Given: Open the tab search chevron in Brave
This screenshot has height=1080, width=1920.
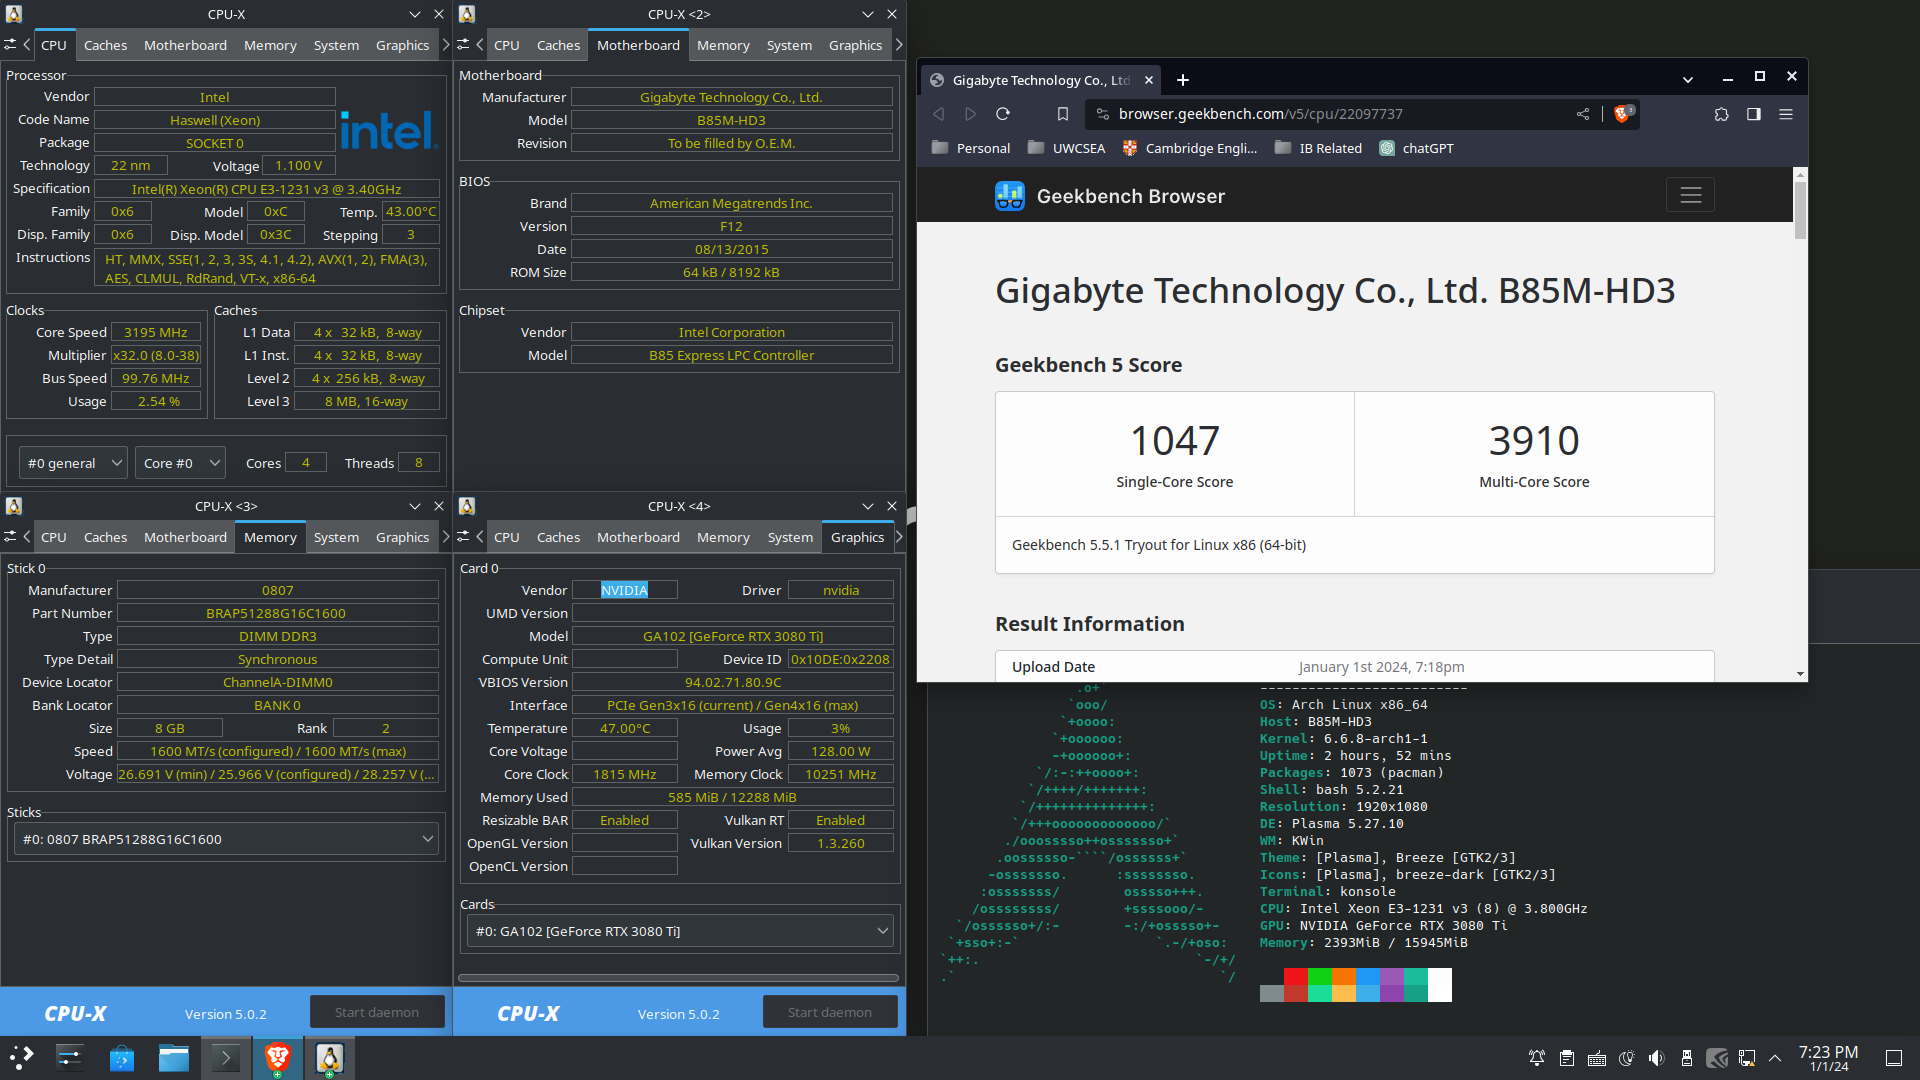Looking at the screenshot, I should coord(1687,80).
